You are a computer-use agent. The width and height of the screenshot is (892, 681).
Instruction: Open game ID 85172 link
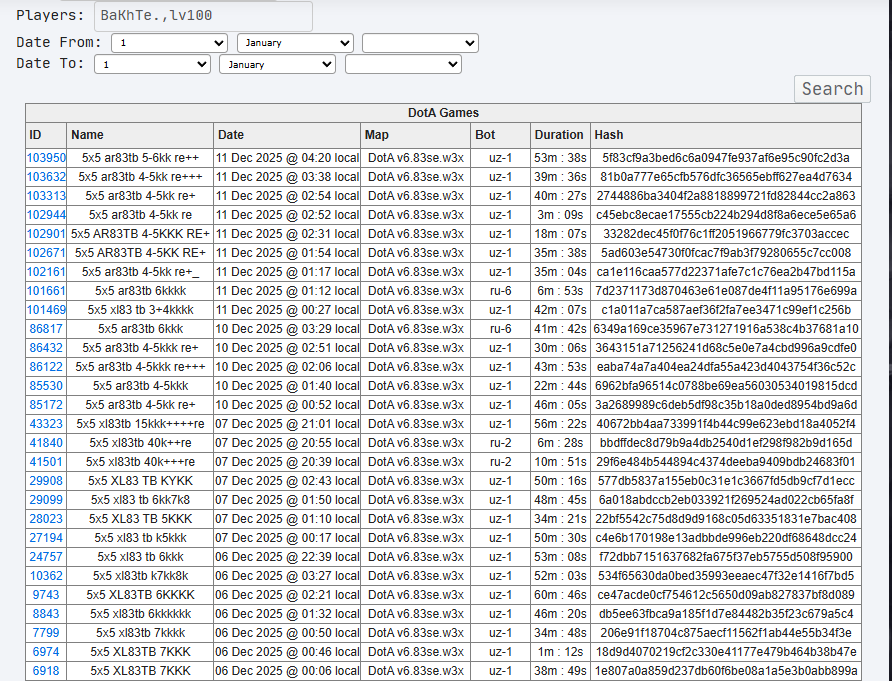point(46,405)
